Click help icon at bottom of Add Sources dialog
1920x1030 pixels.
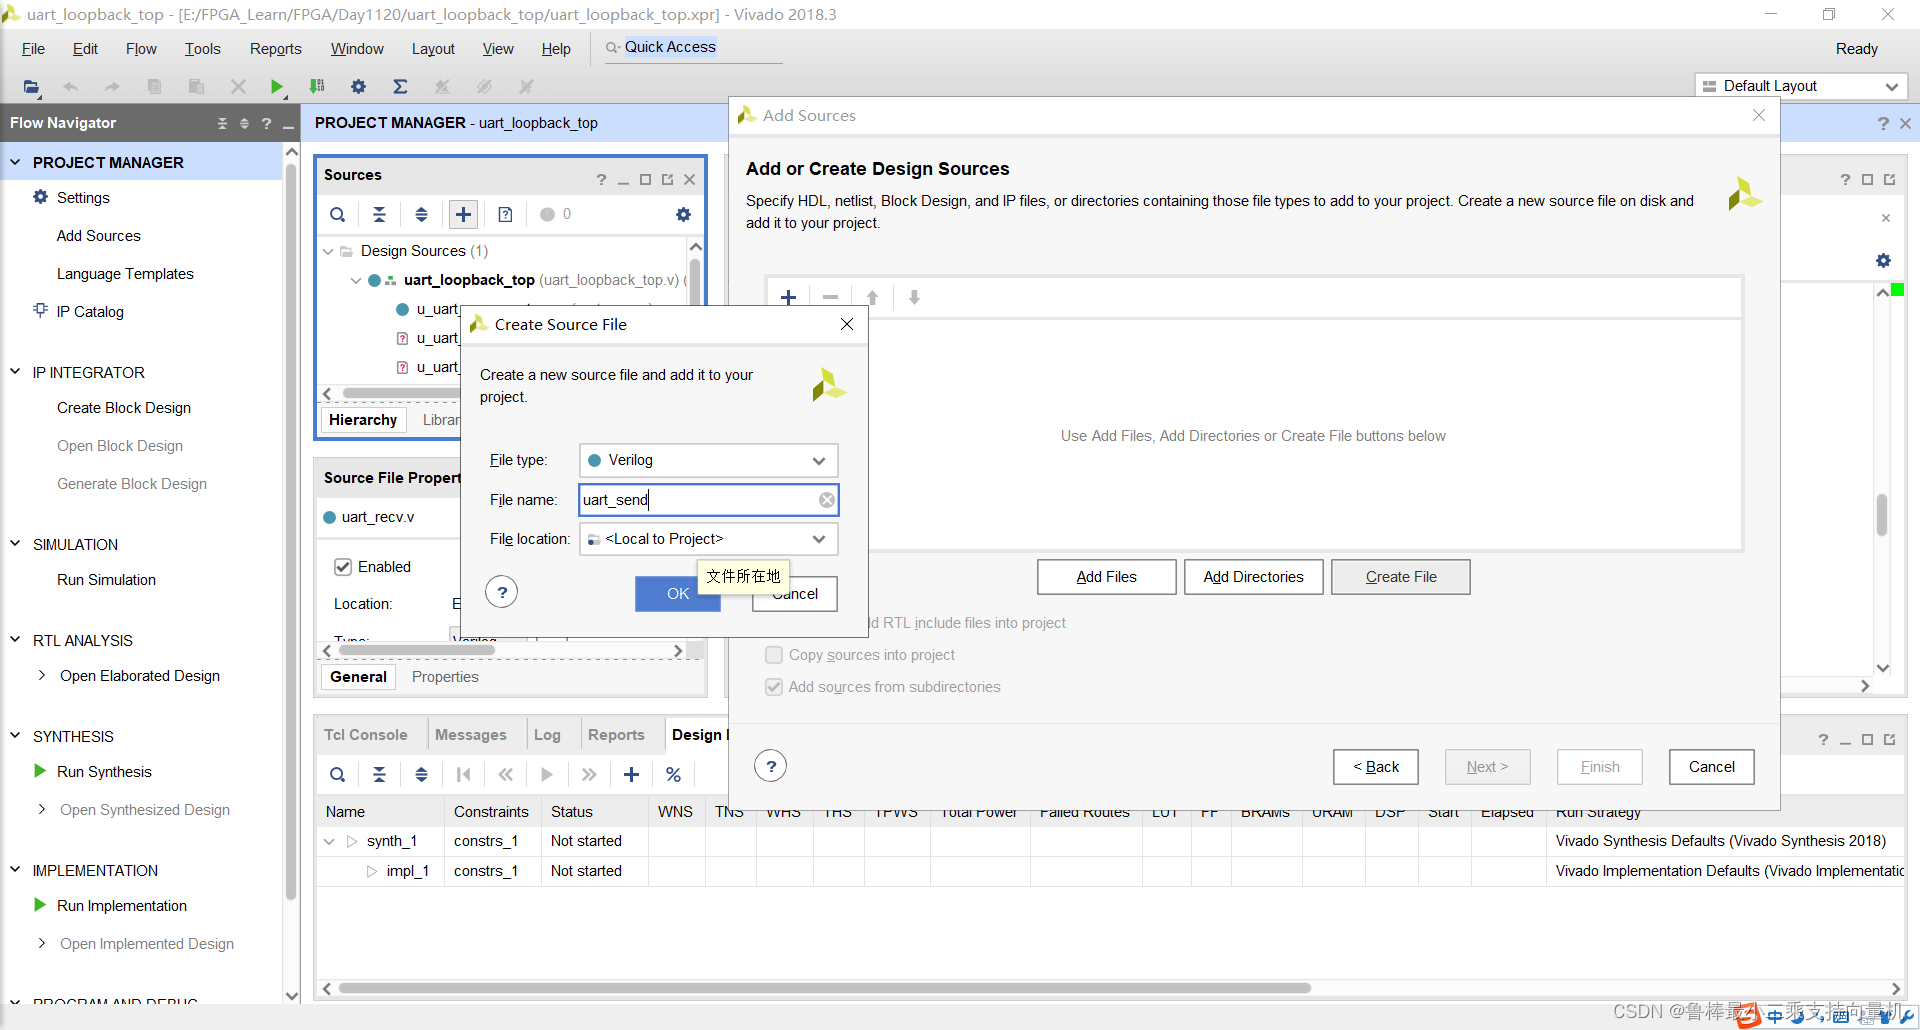click(x=770, y=766)
